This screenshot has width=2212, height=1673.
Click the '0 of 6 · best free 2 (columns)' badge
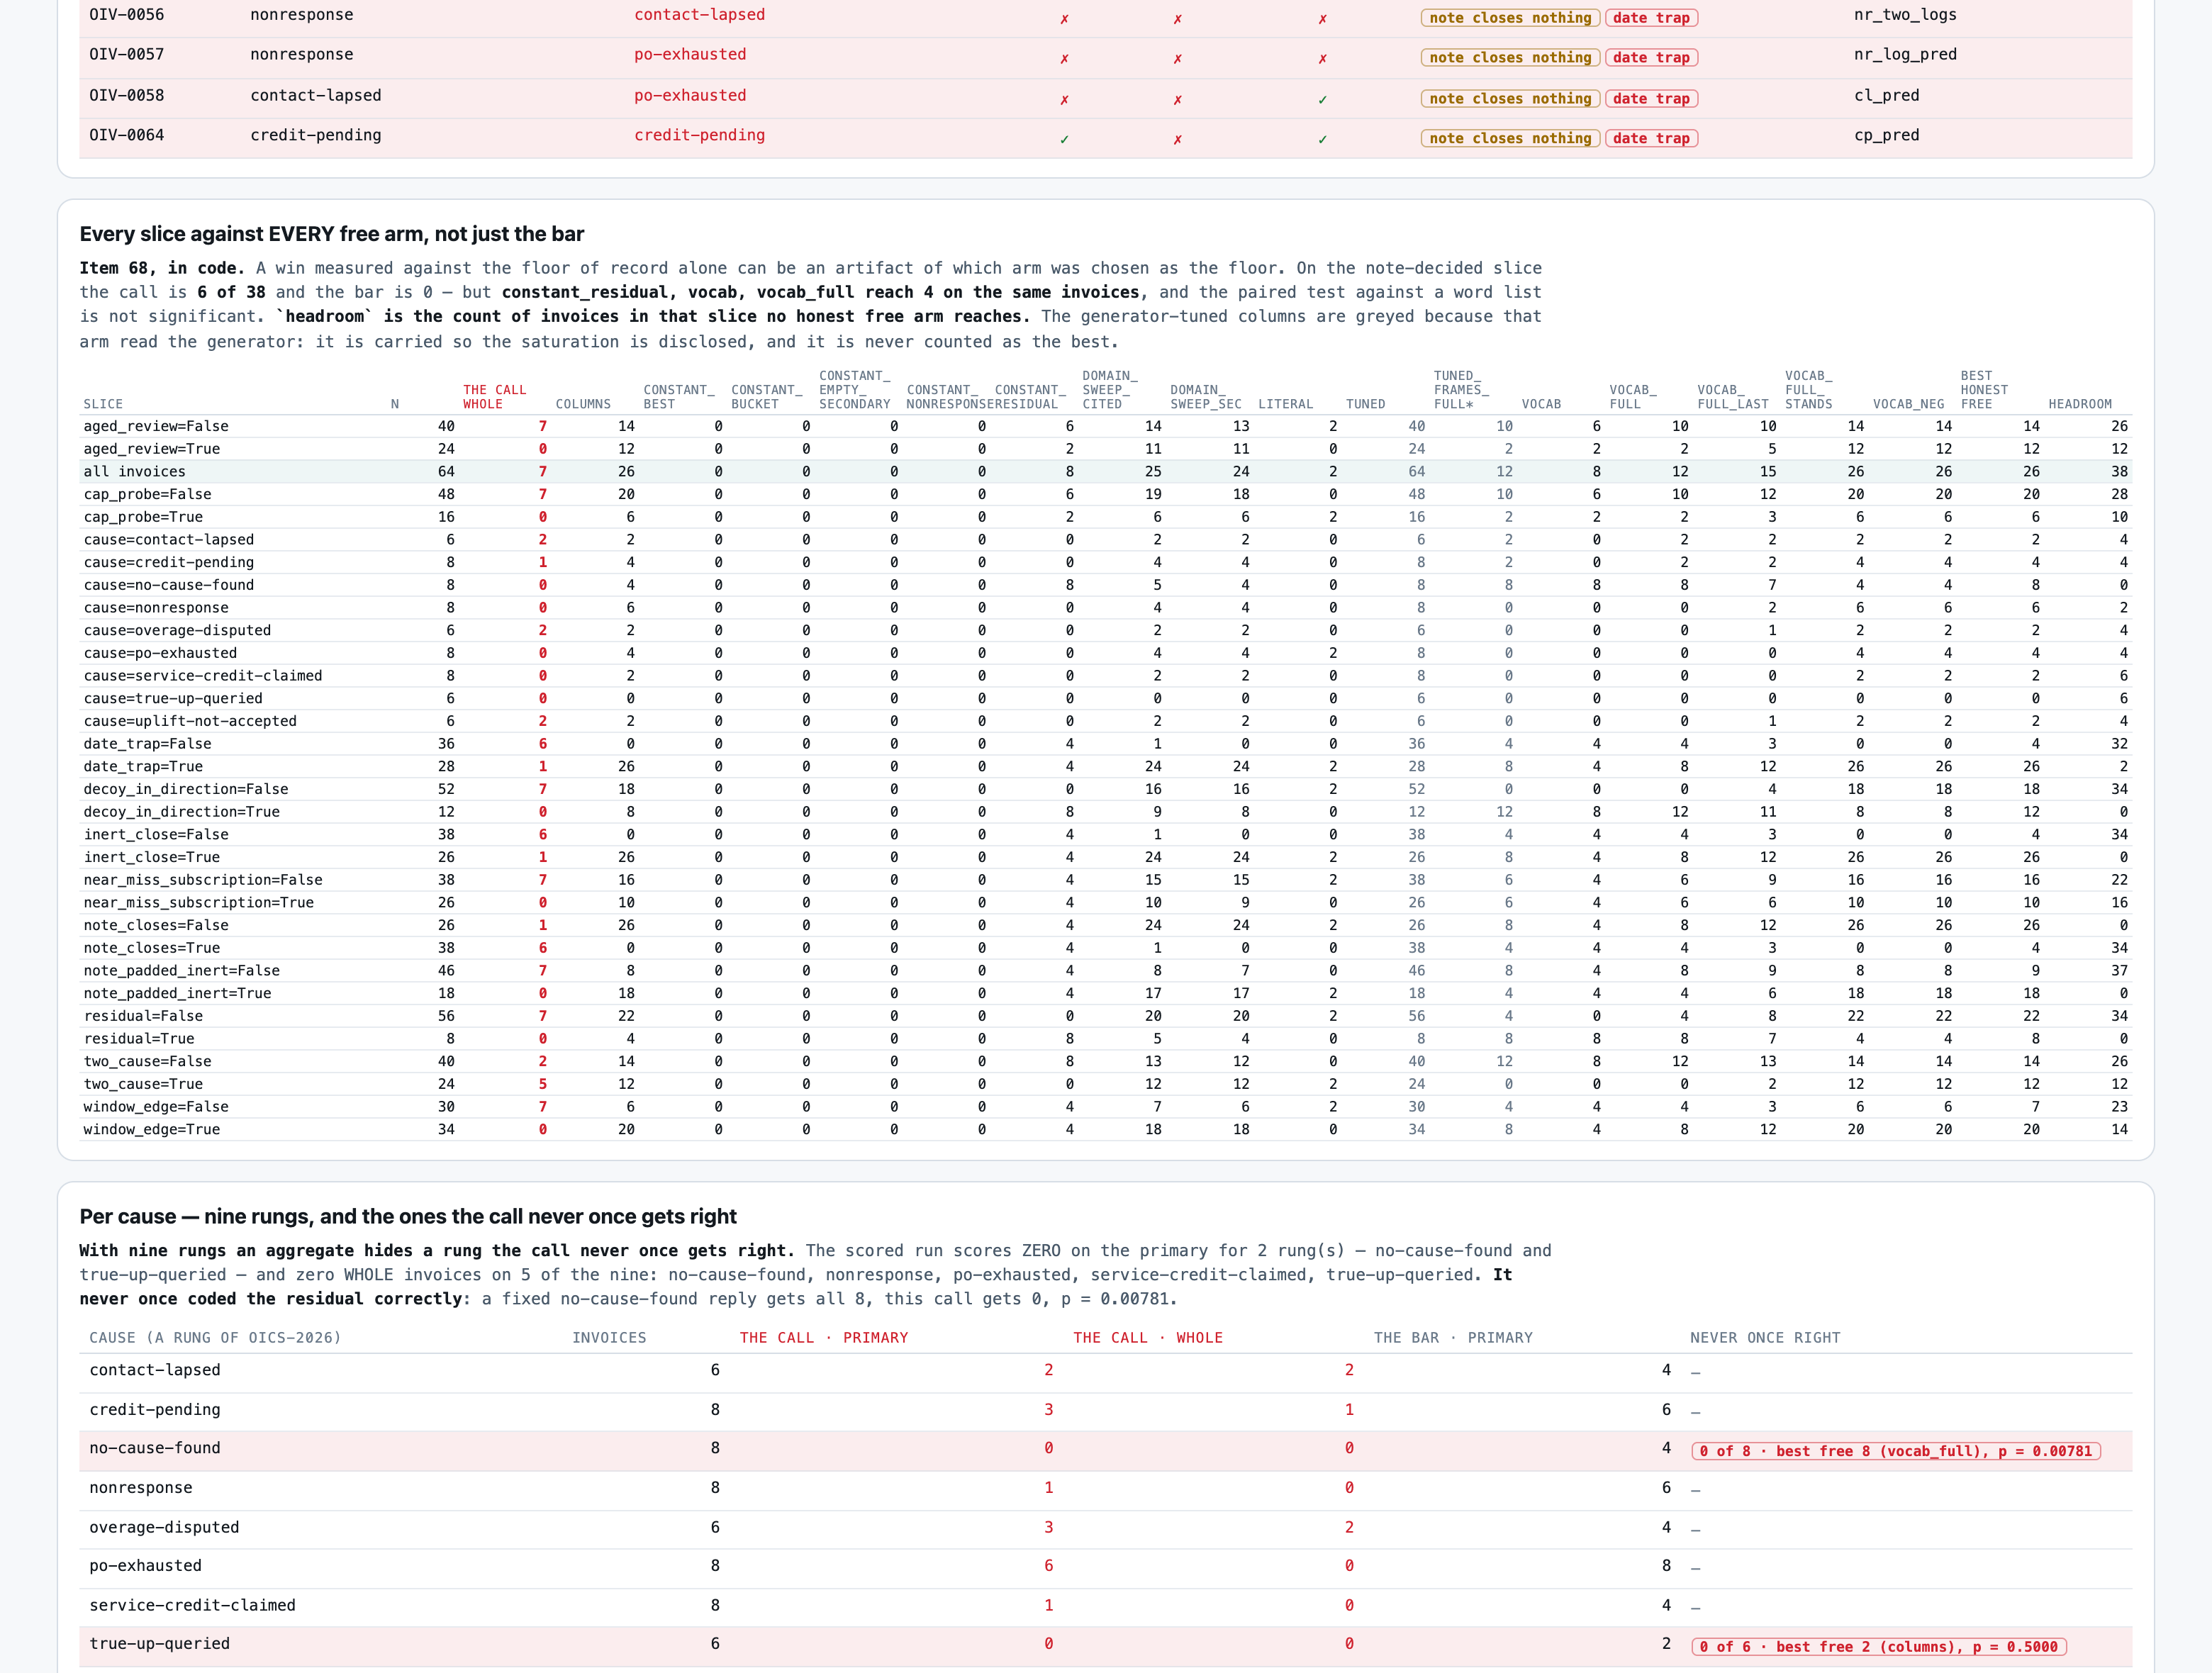[x=1879, y=1646]
